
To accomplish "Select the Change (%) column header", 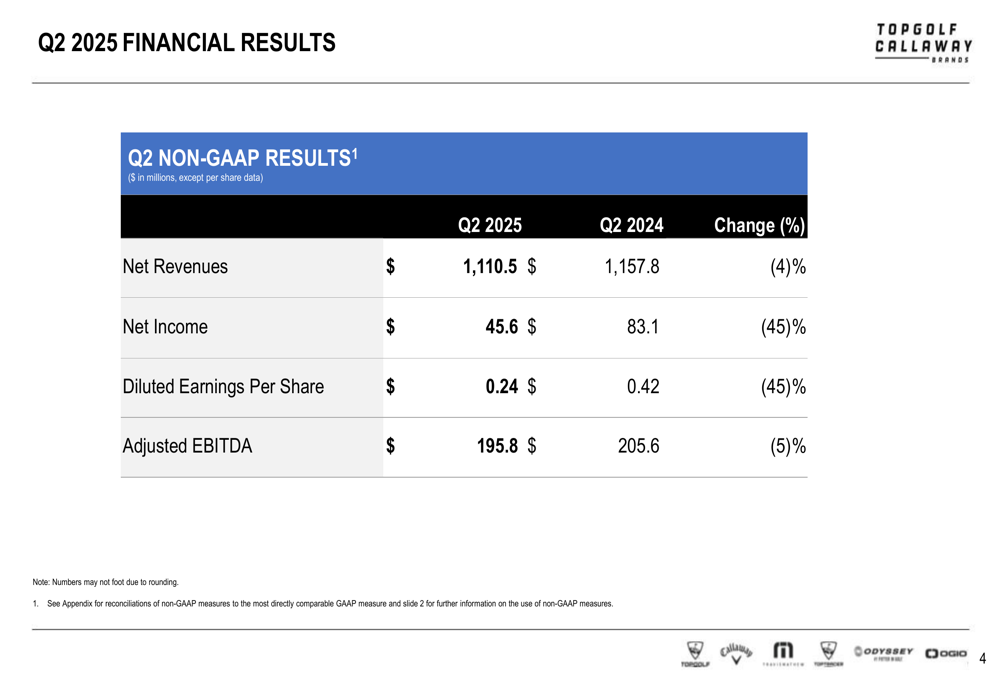I will coord(759,225).
